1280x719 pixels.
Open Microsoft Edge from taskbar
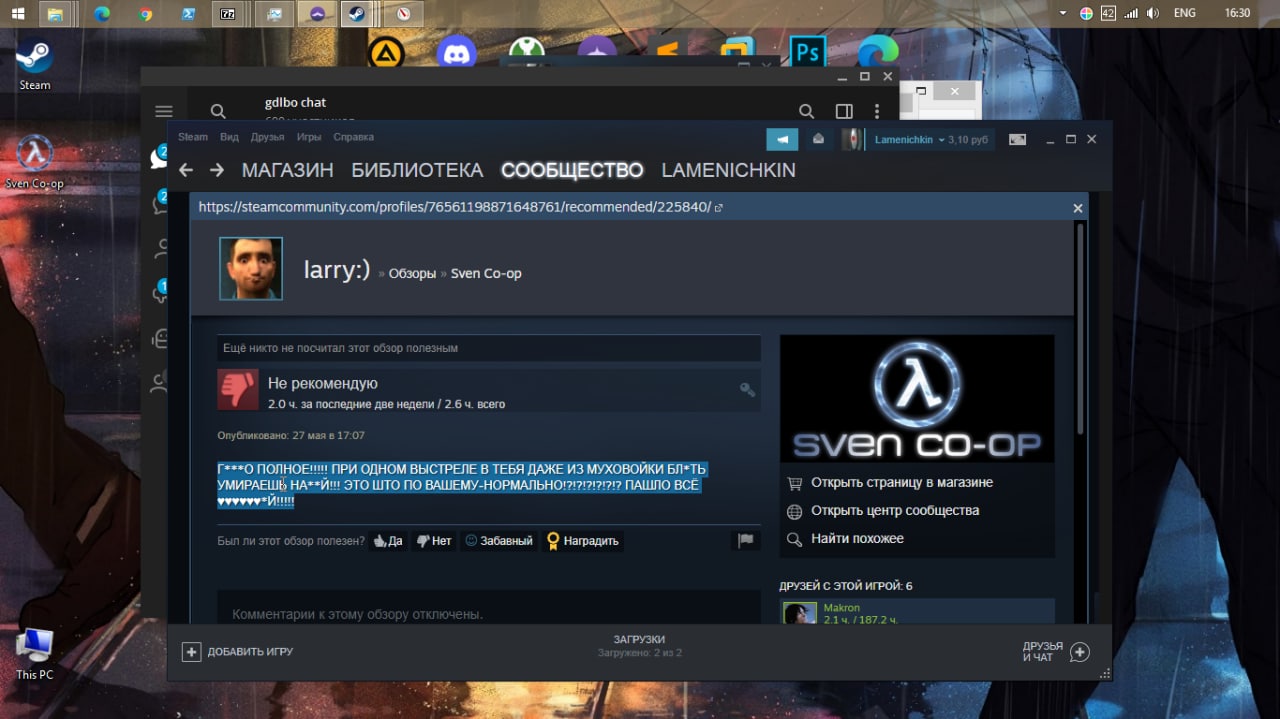pyautogui.click(x=101, y=14)
